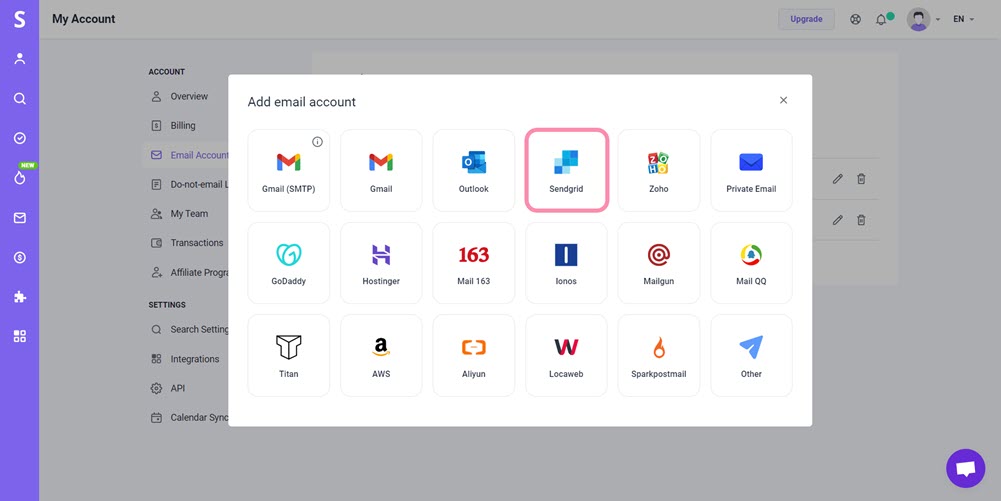Select the Private Email provider card
This screenshot has width=1001, height=501.
click(751, 170)
